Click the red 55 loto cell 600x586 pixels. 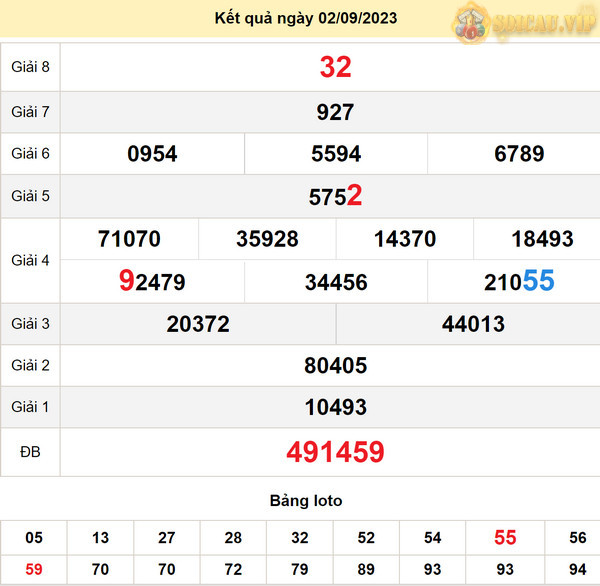coord(505,537)
